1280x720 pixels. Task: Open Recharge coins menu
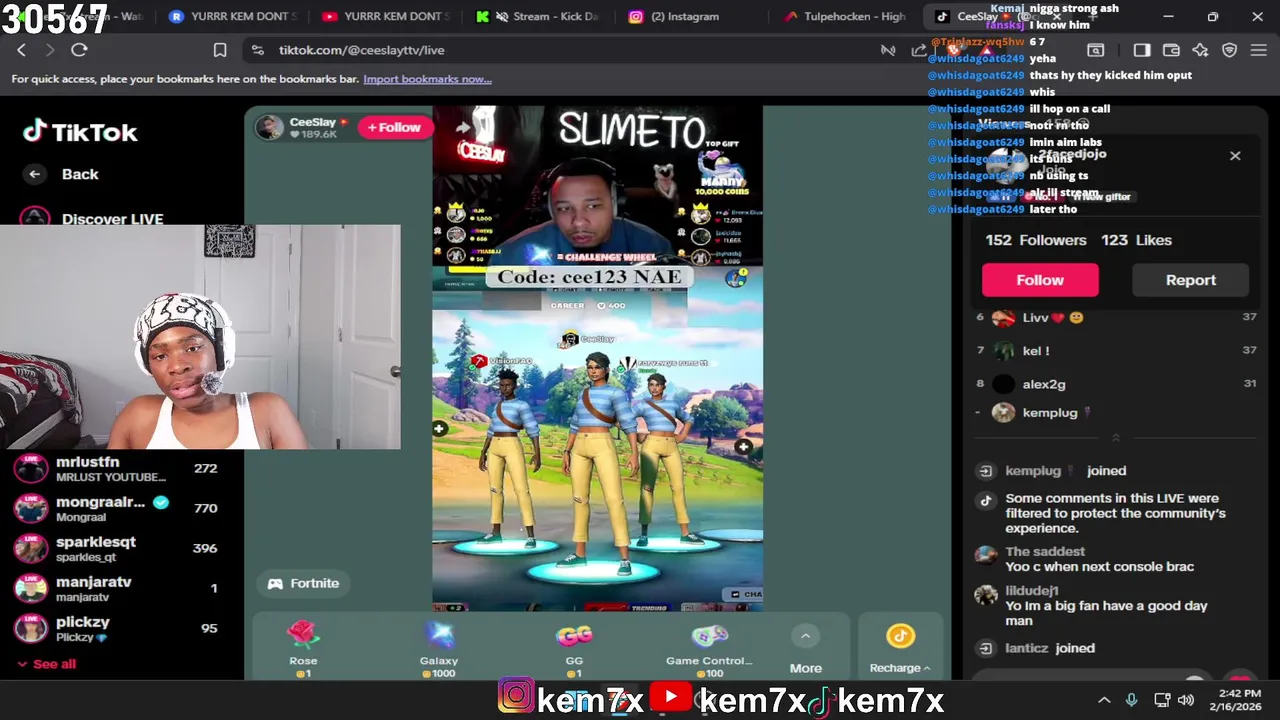[900, 648]
